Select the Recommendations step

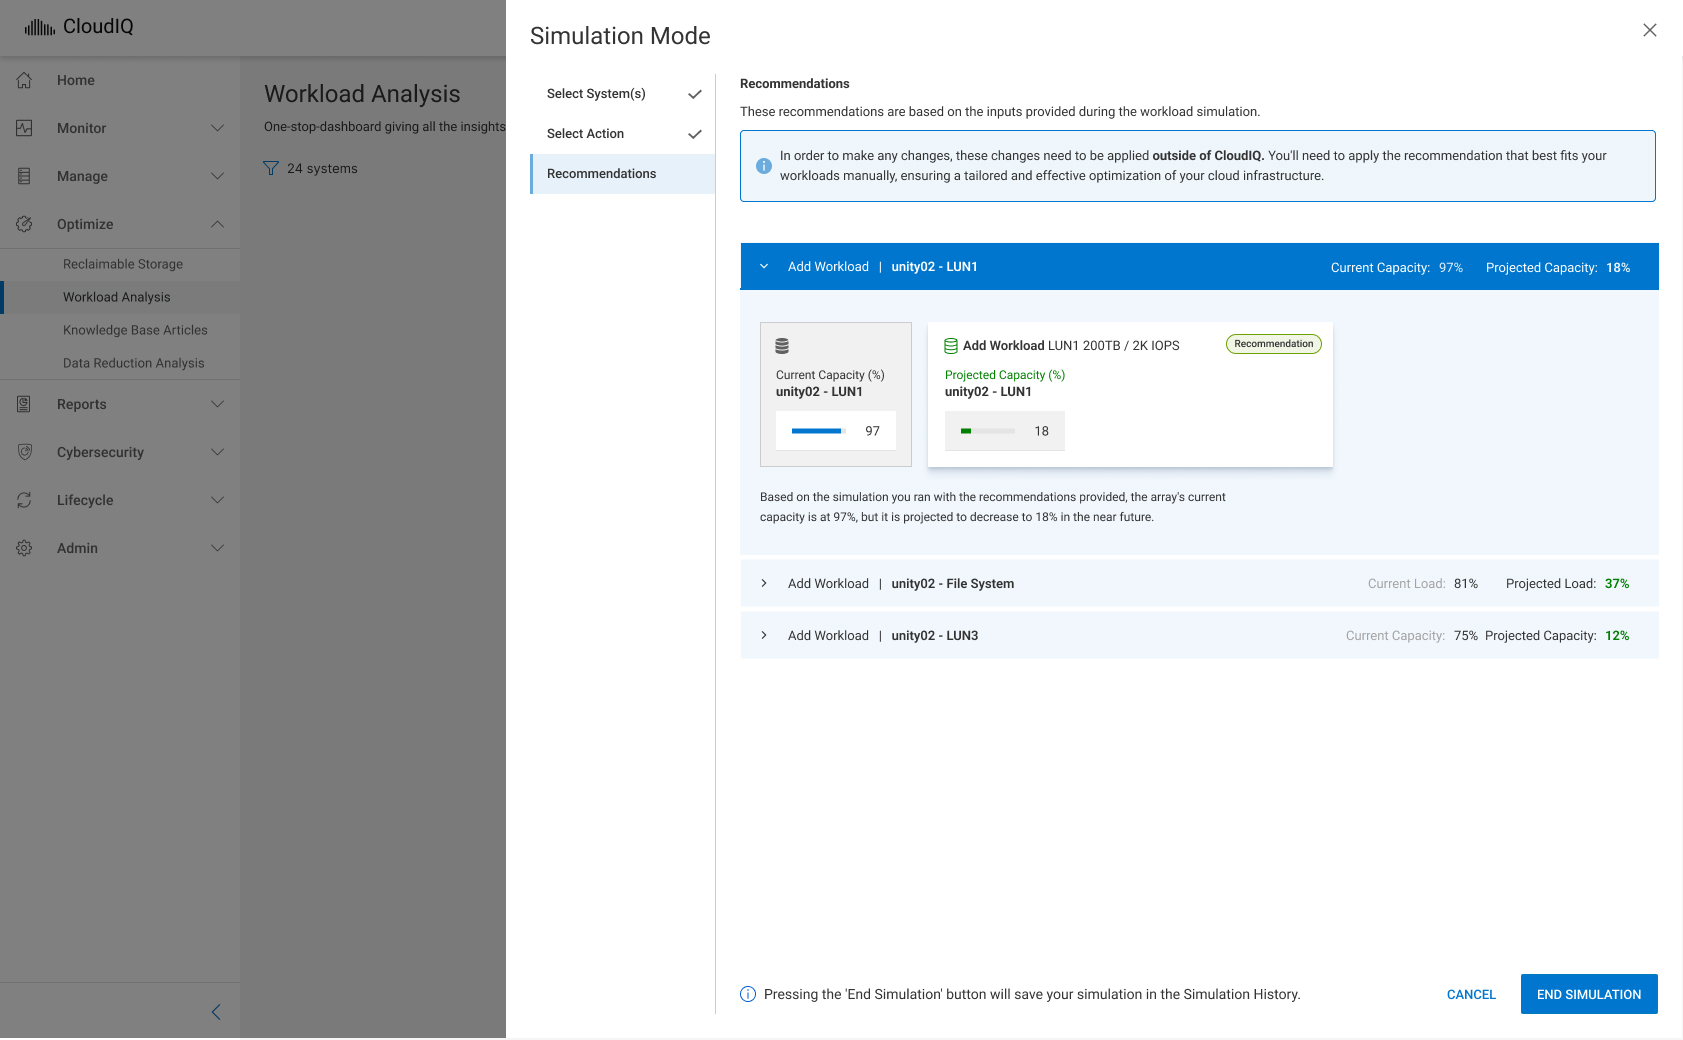[622, 174]
